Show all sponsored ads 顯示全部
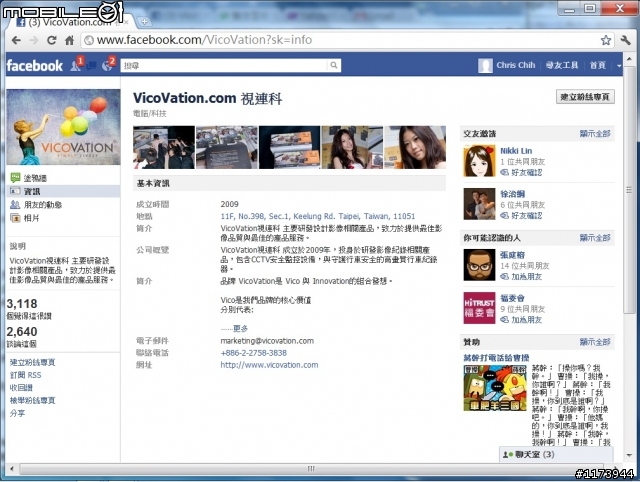This screenshot has width=640, height=482. pyautogui.click(x=595, y=342)
